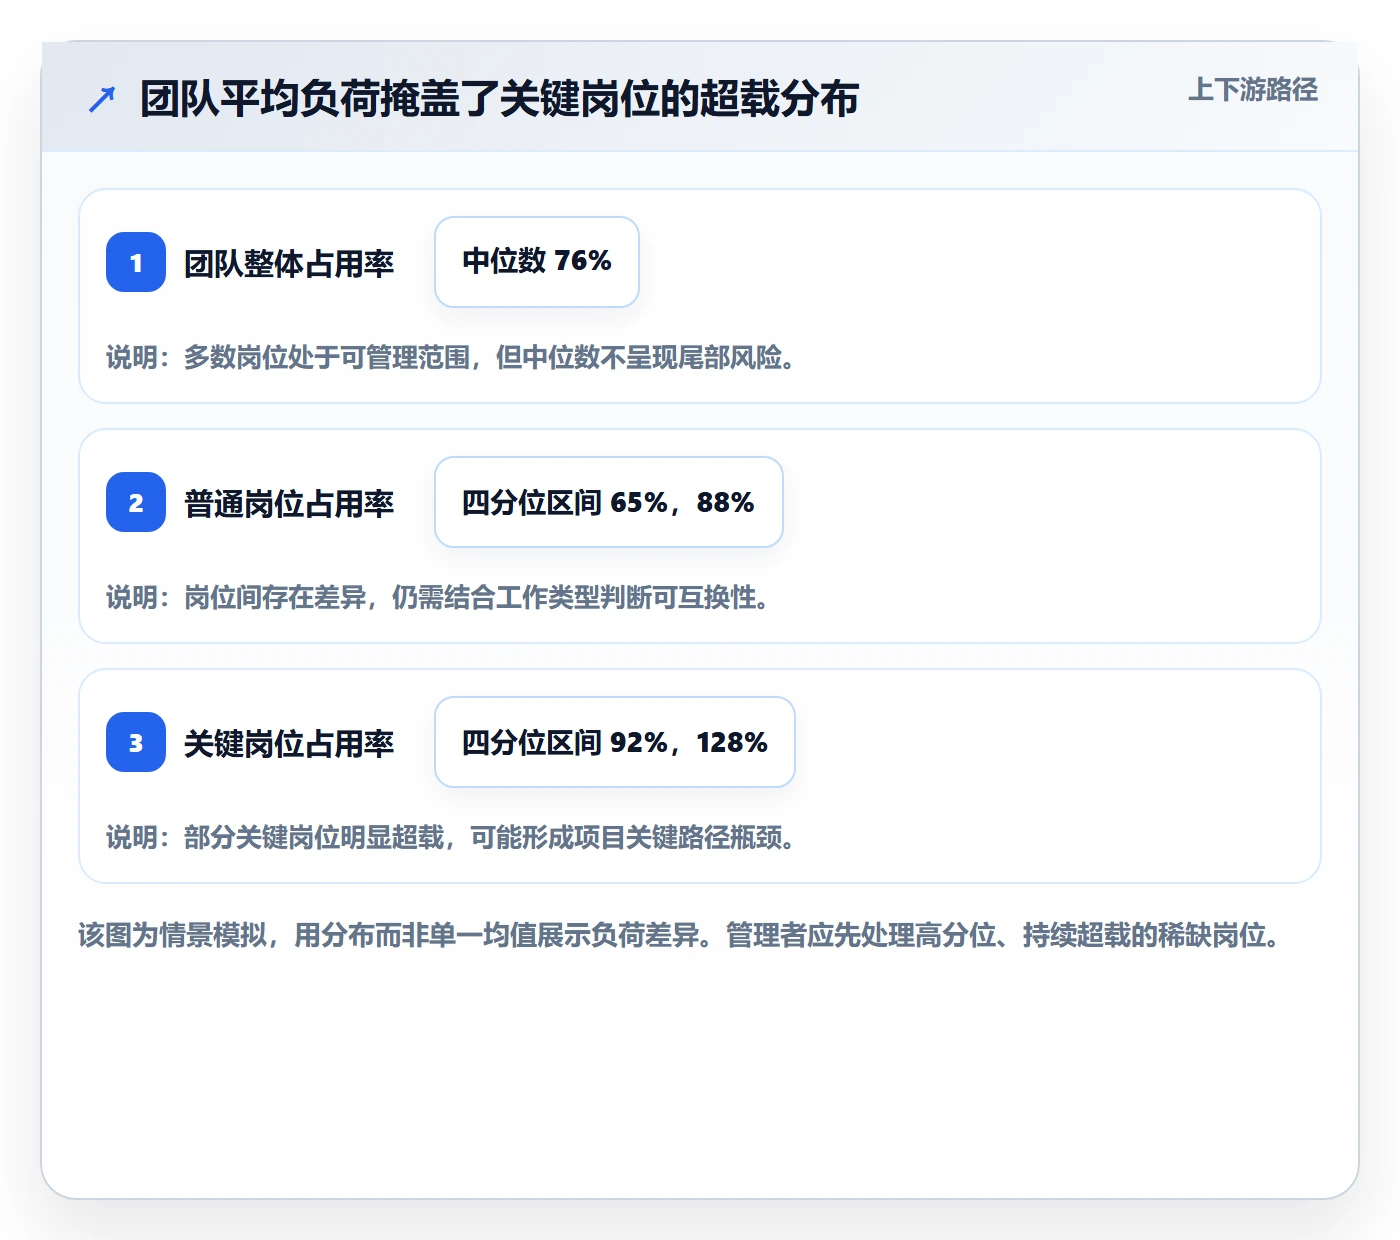Viewport: 1400px width, 1240px height.
Task: Click the blue arrow icon beside the title
Action: tap(102, 99)
